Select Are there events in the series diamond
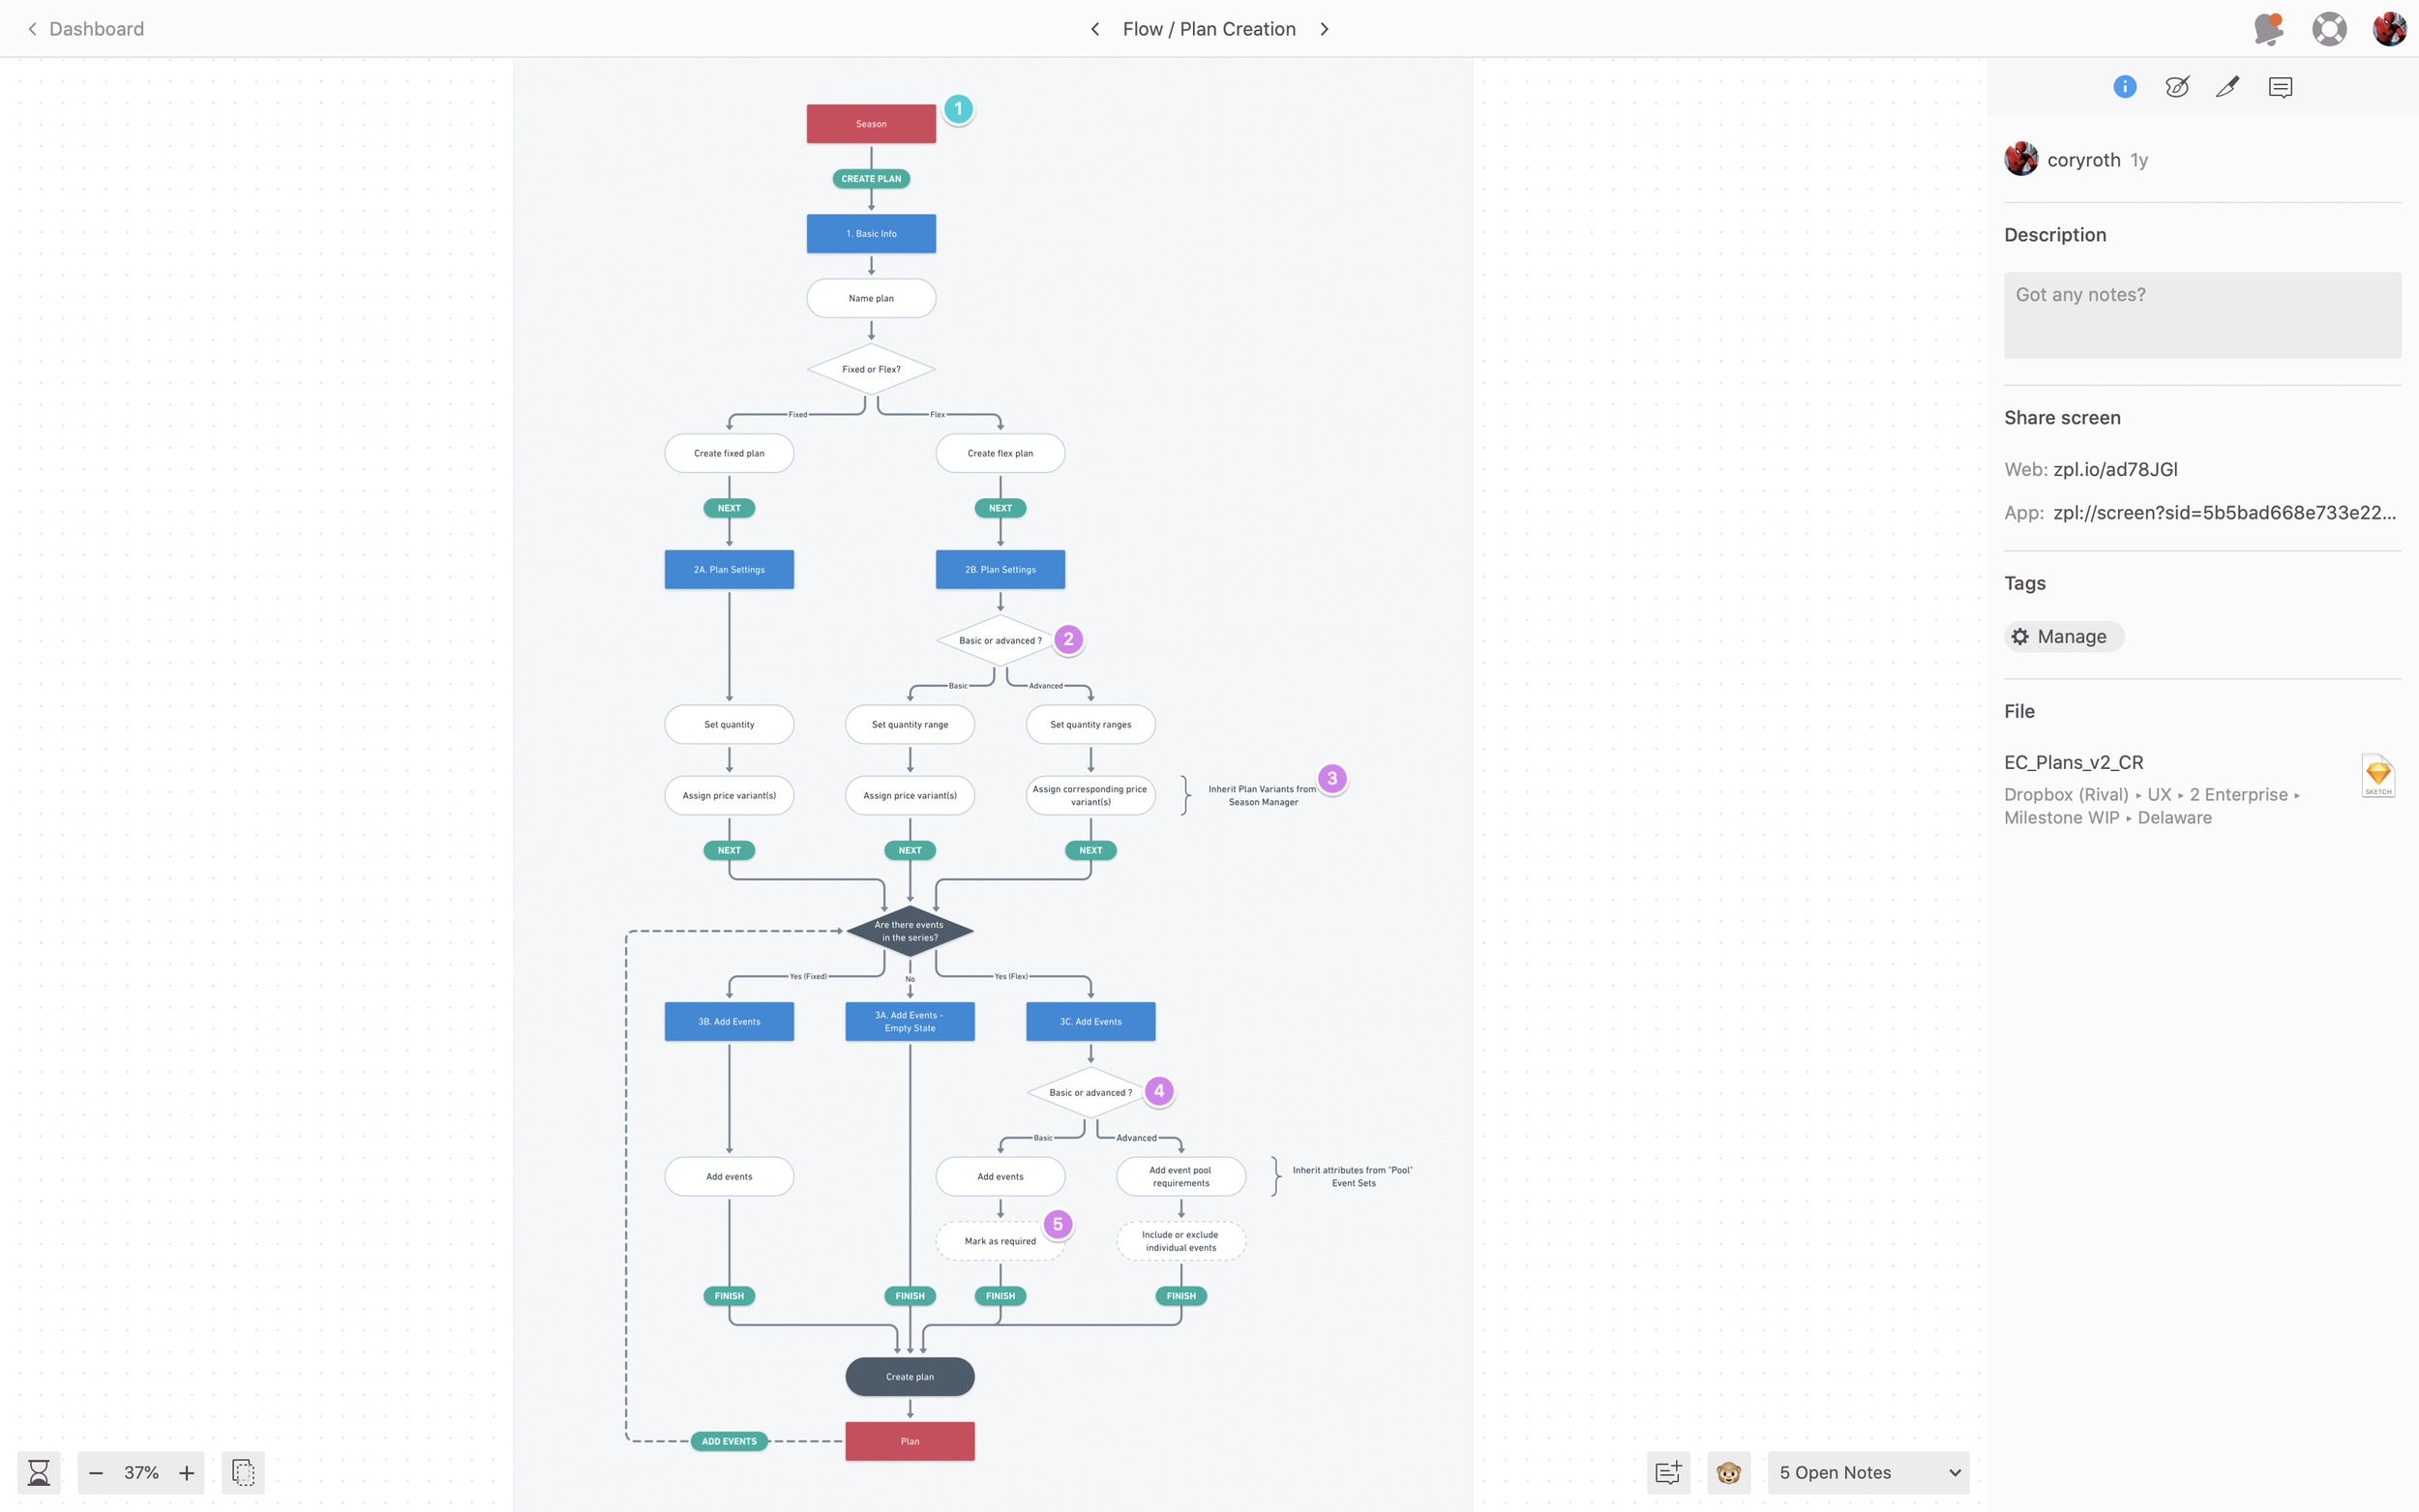The image size is (2419, 1512). [x=910, y=931]
